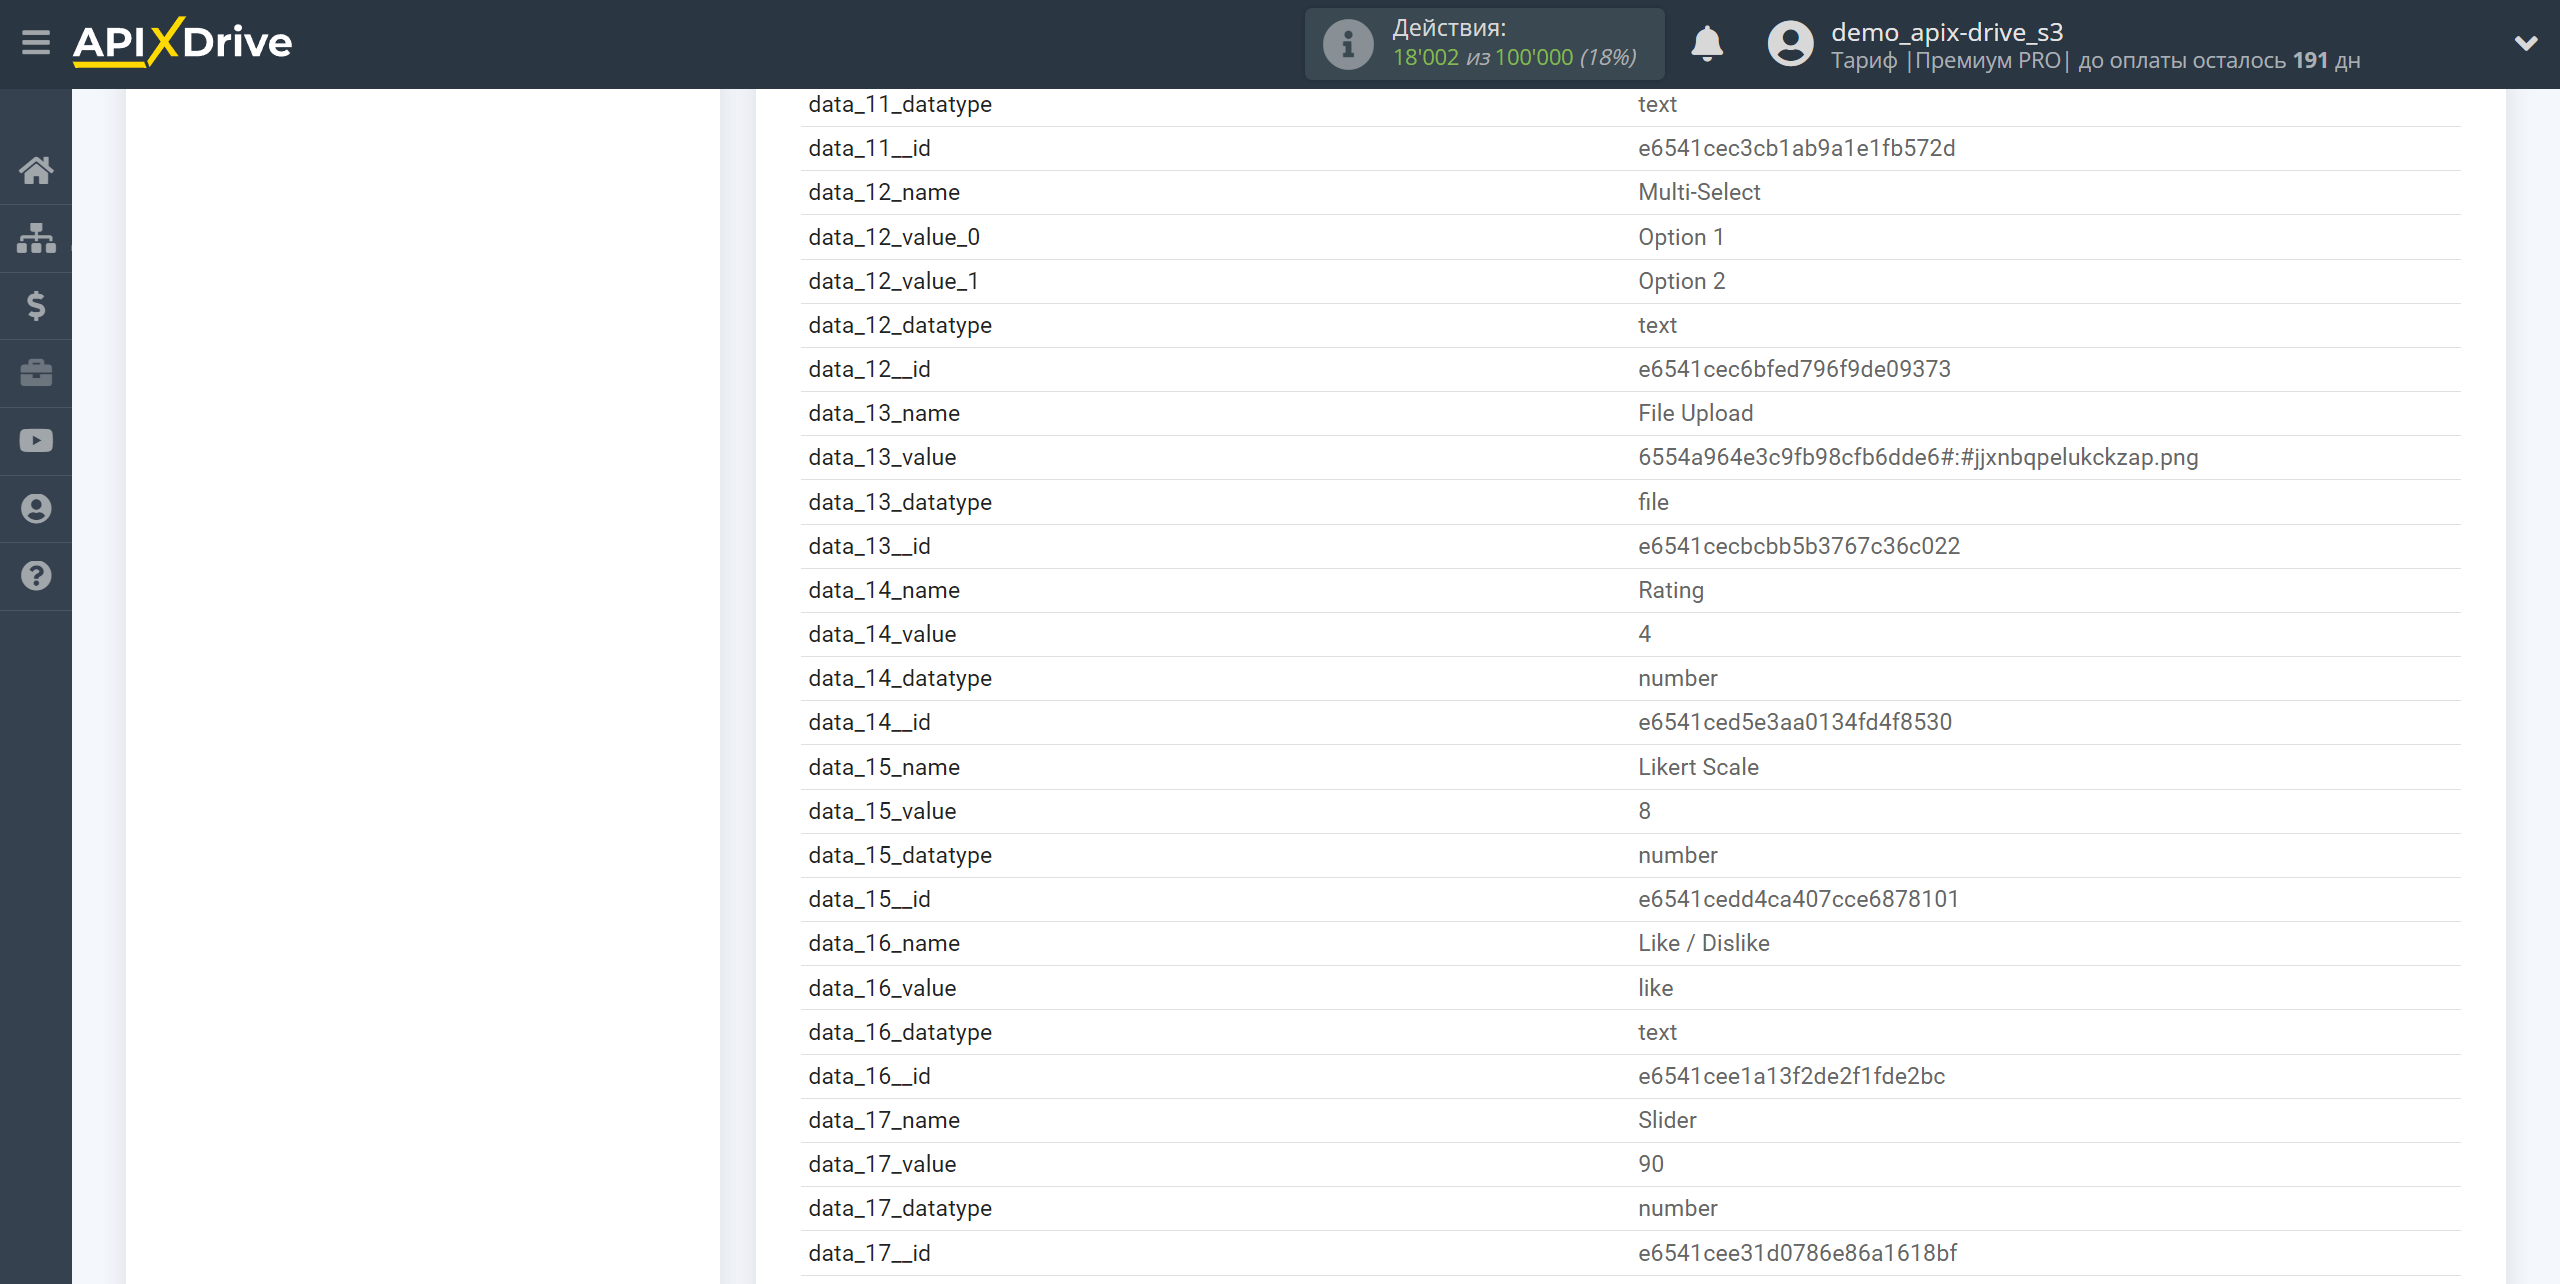Open the YouTube video tutorials icon
2560x1284 pixels.
click(x=36, y=441)
